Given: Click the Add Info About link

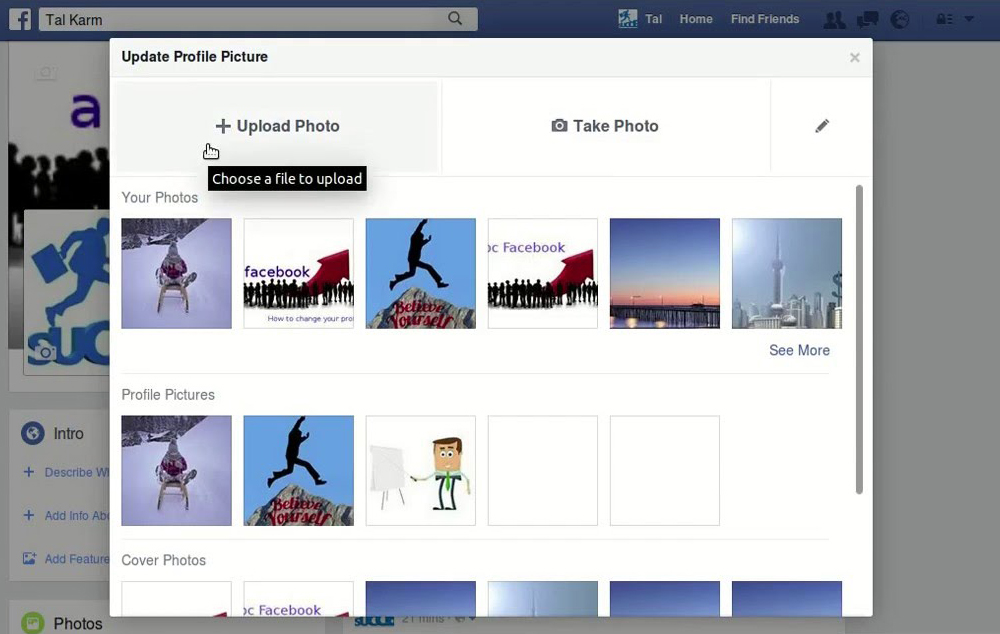Looking at the screenshot, I should click(x=77, y=516).
